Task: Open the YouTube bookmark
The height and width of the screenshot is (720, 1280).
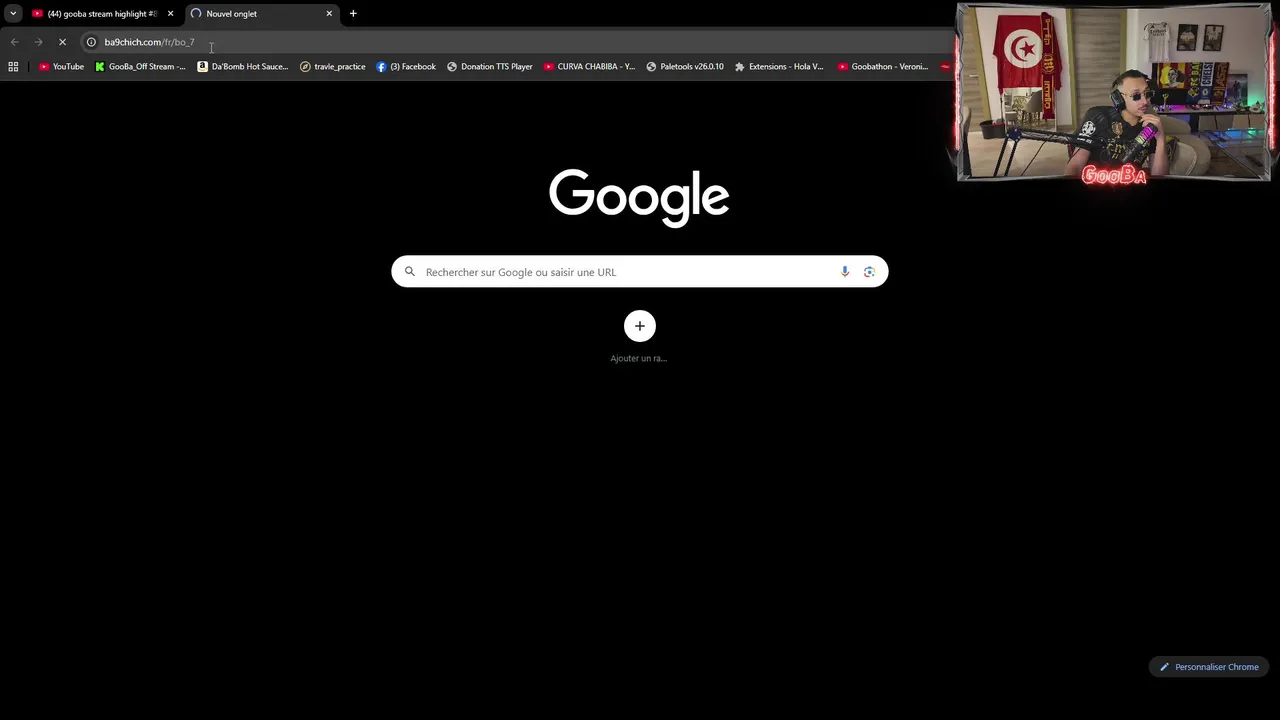Action: click(x=61, y=67)
